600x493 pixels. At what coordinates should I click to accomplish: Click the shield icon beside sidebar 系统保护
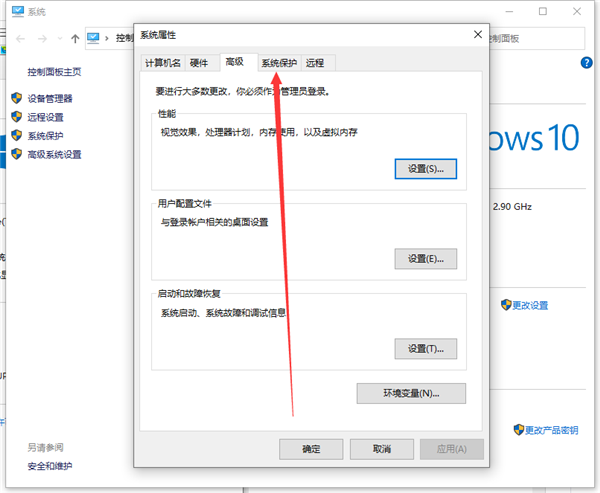point(16,135)
